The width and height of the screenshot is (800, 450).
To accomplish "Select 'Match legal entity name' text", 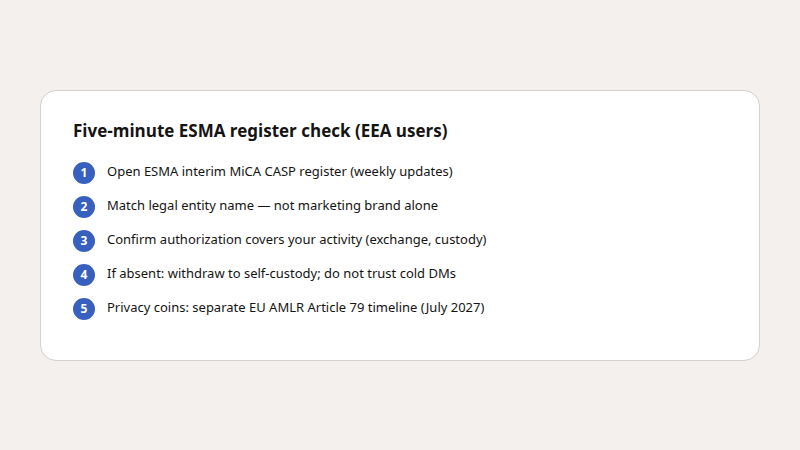I will 180,206.
